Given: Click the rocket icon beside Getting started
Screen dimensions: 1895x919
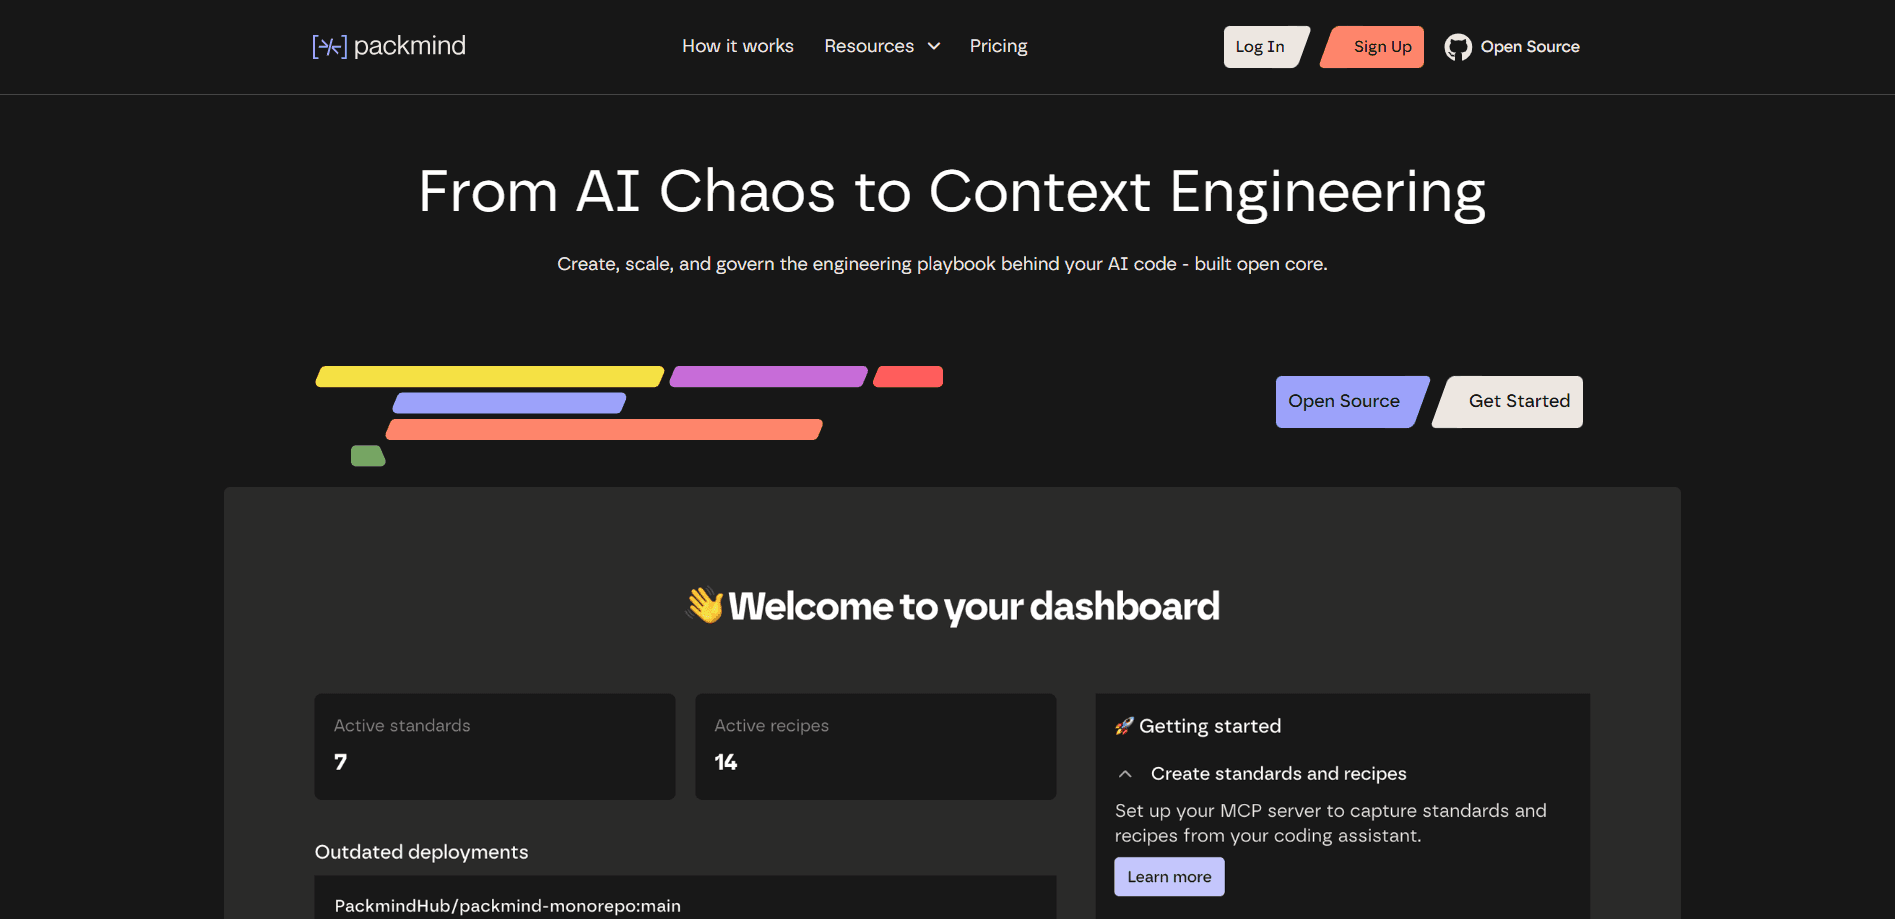Looking at the screenshot, I should (1124, 726).
